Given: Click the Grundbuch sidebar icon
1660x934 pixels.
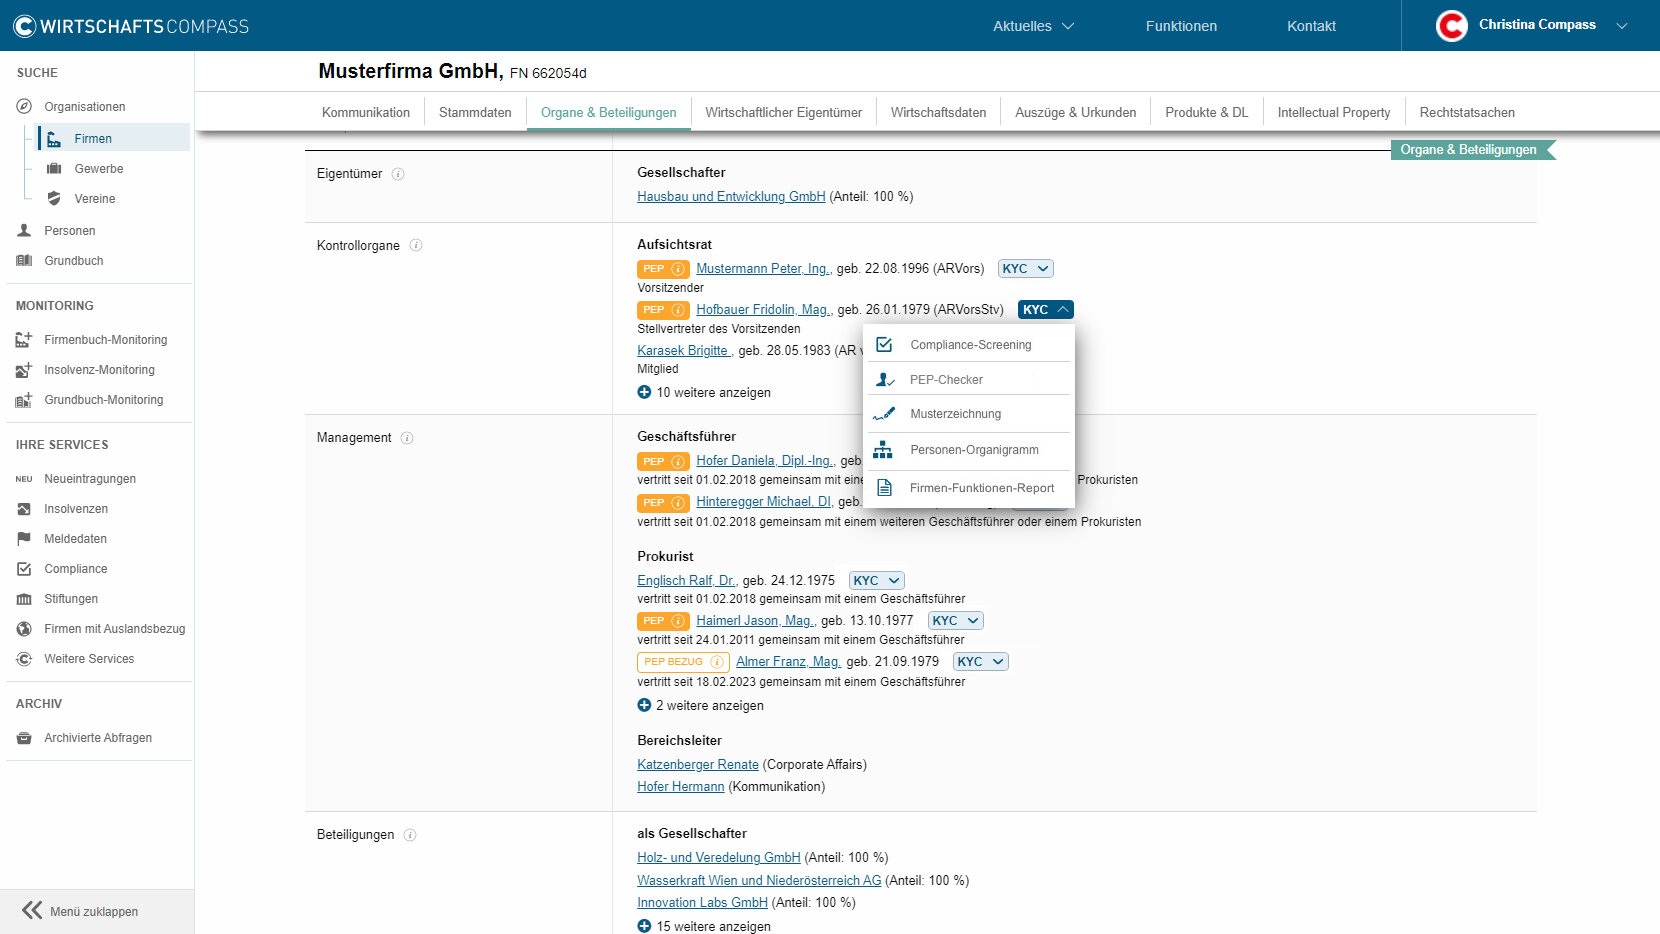Looking at the screenshot, I should (24, 261).
